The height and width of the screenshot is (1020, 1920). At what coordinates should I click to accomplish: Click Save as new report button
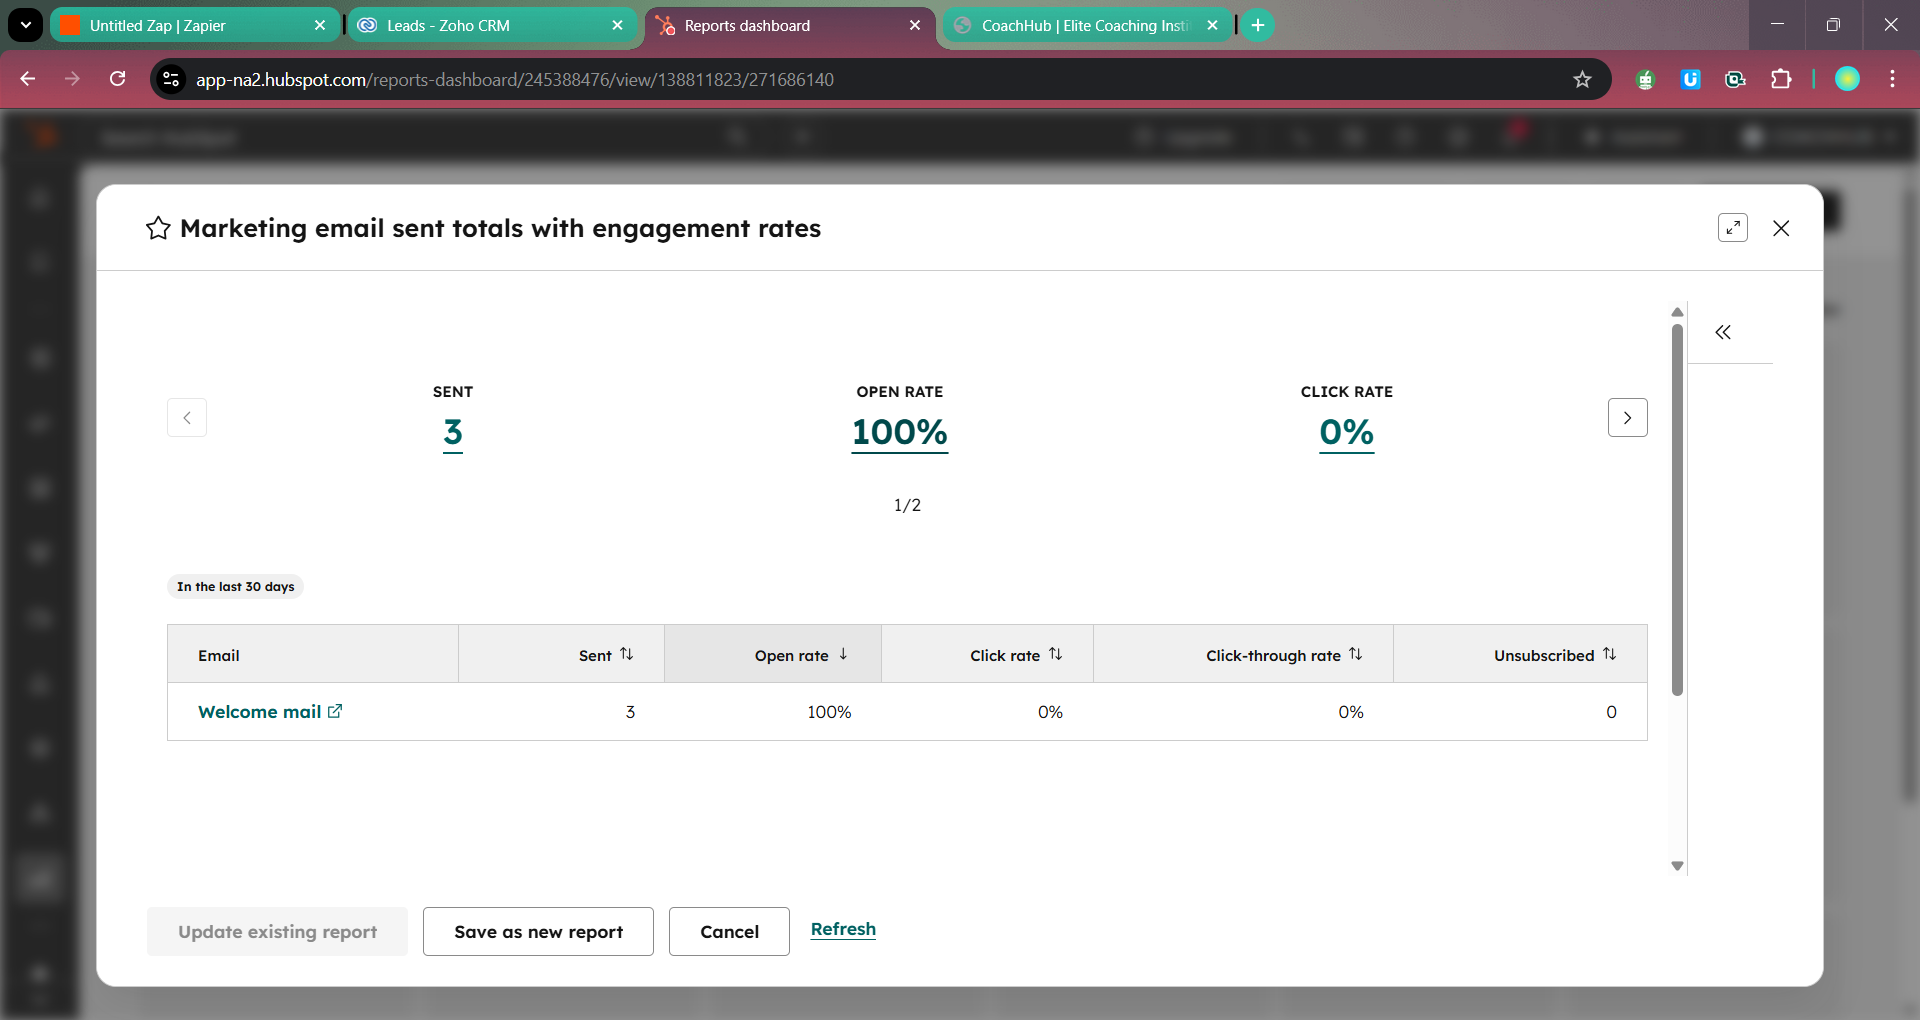pyautogui.click(x=538, y=931)
